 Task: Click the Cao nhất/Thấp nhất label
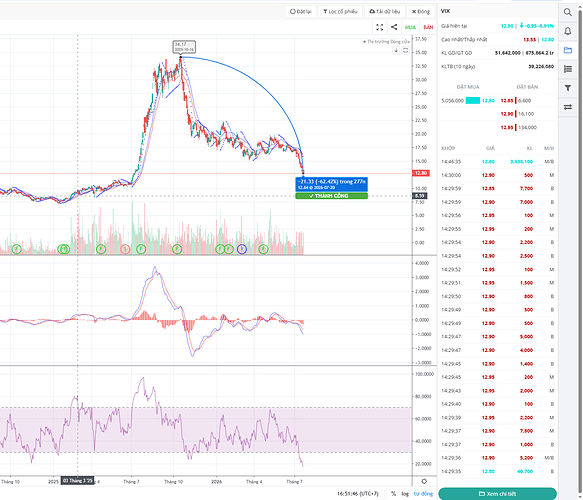[464, 39]
